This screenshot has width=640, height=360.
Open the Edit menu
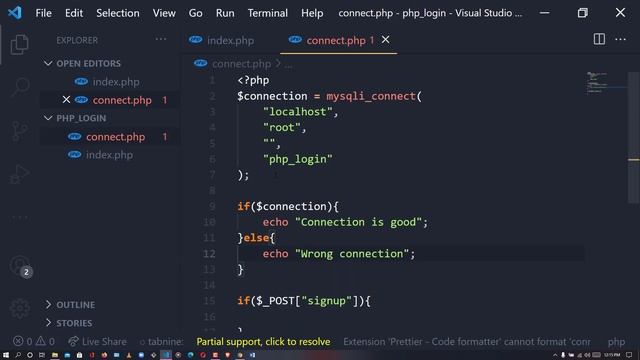tap(74, 13)
